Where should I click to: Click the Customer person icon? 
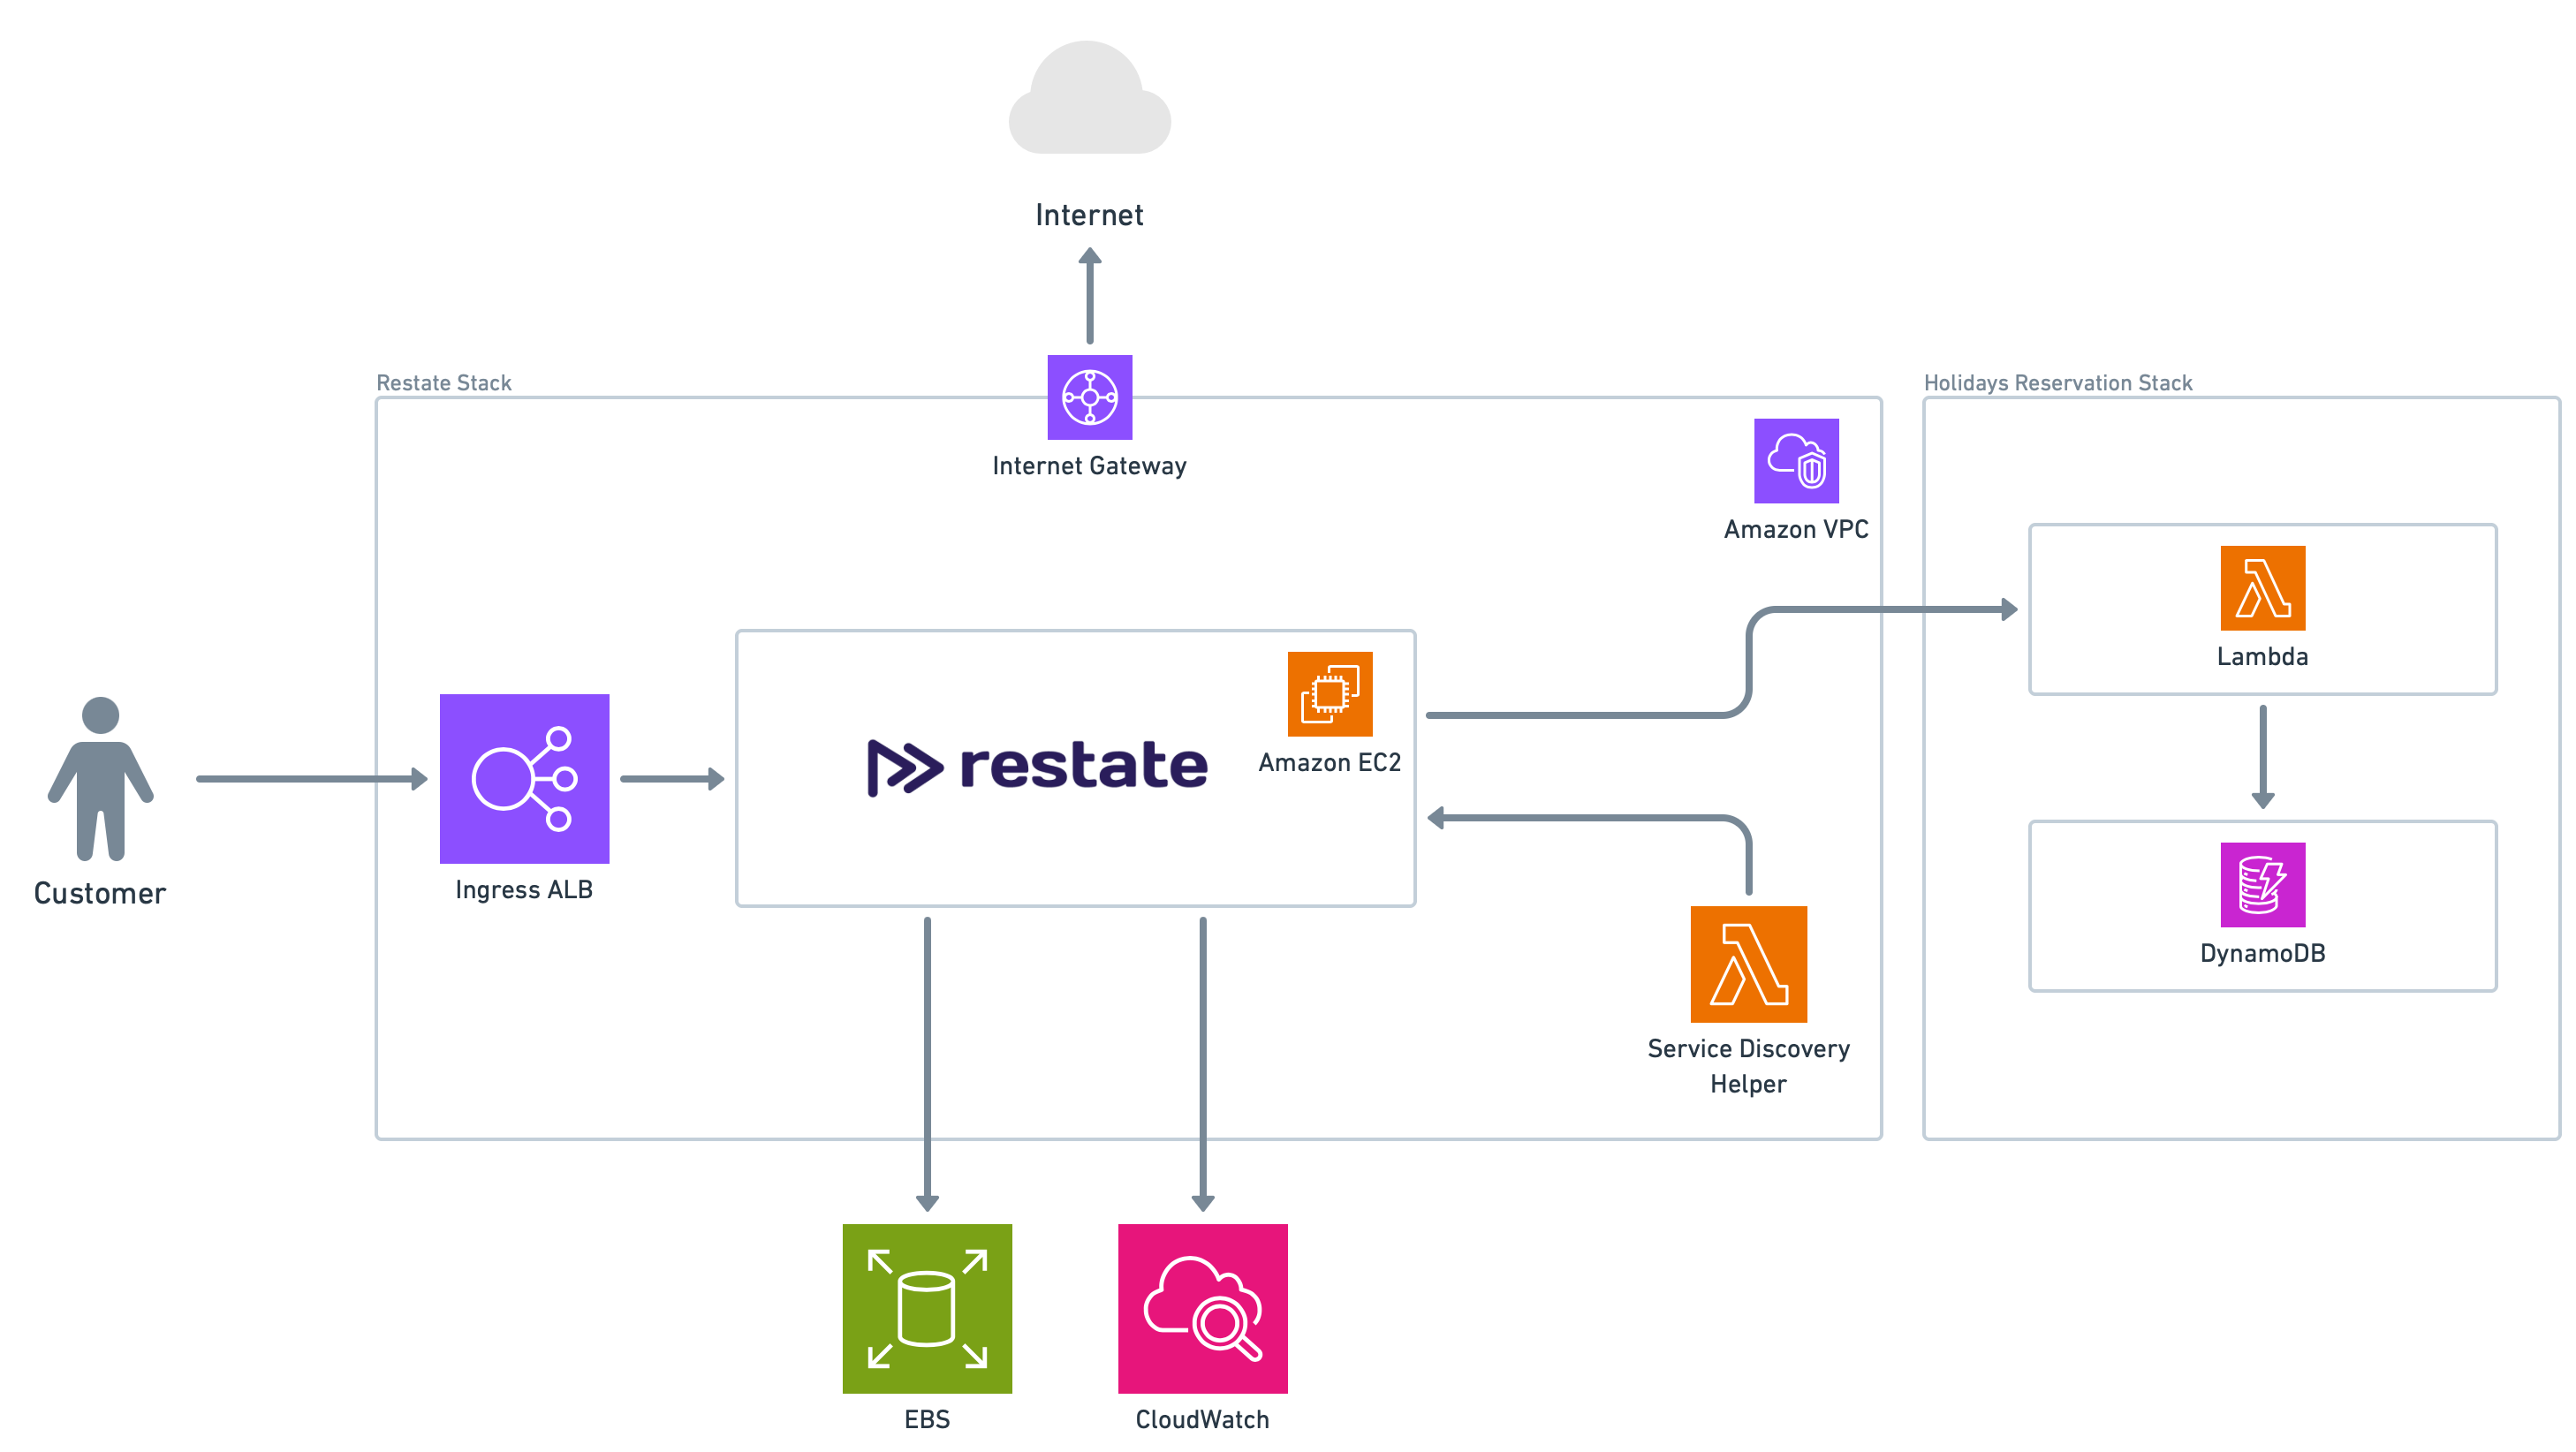click(100, 778)
